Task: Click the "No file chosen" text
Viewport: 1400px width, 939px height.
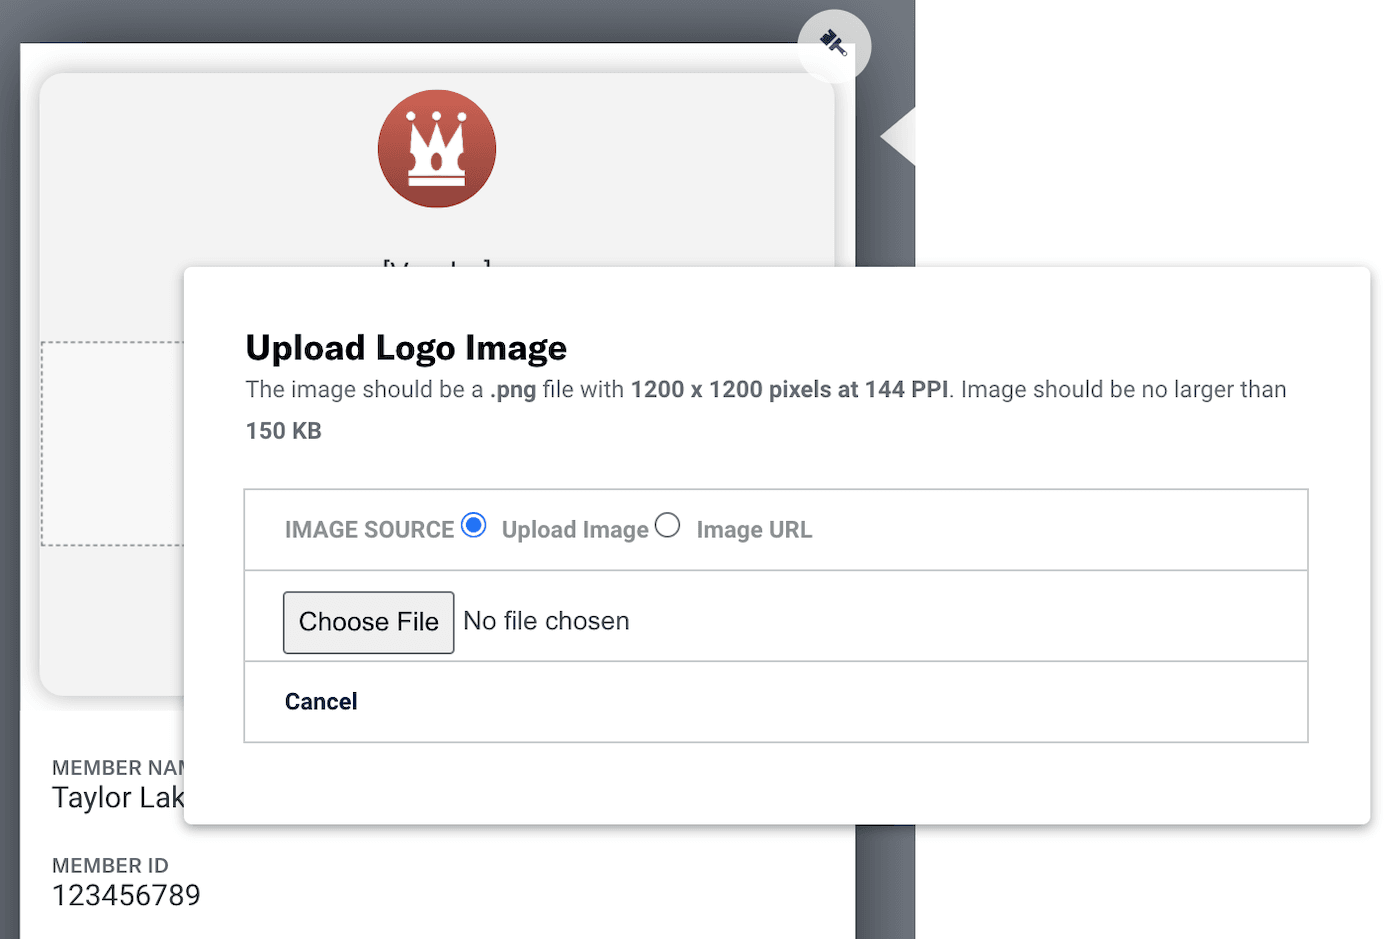Action: point(546,621)
